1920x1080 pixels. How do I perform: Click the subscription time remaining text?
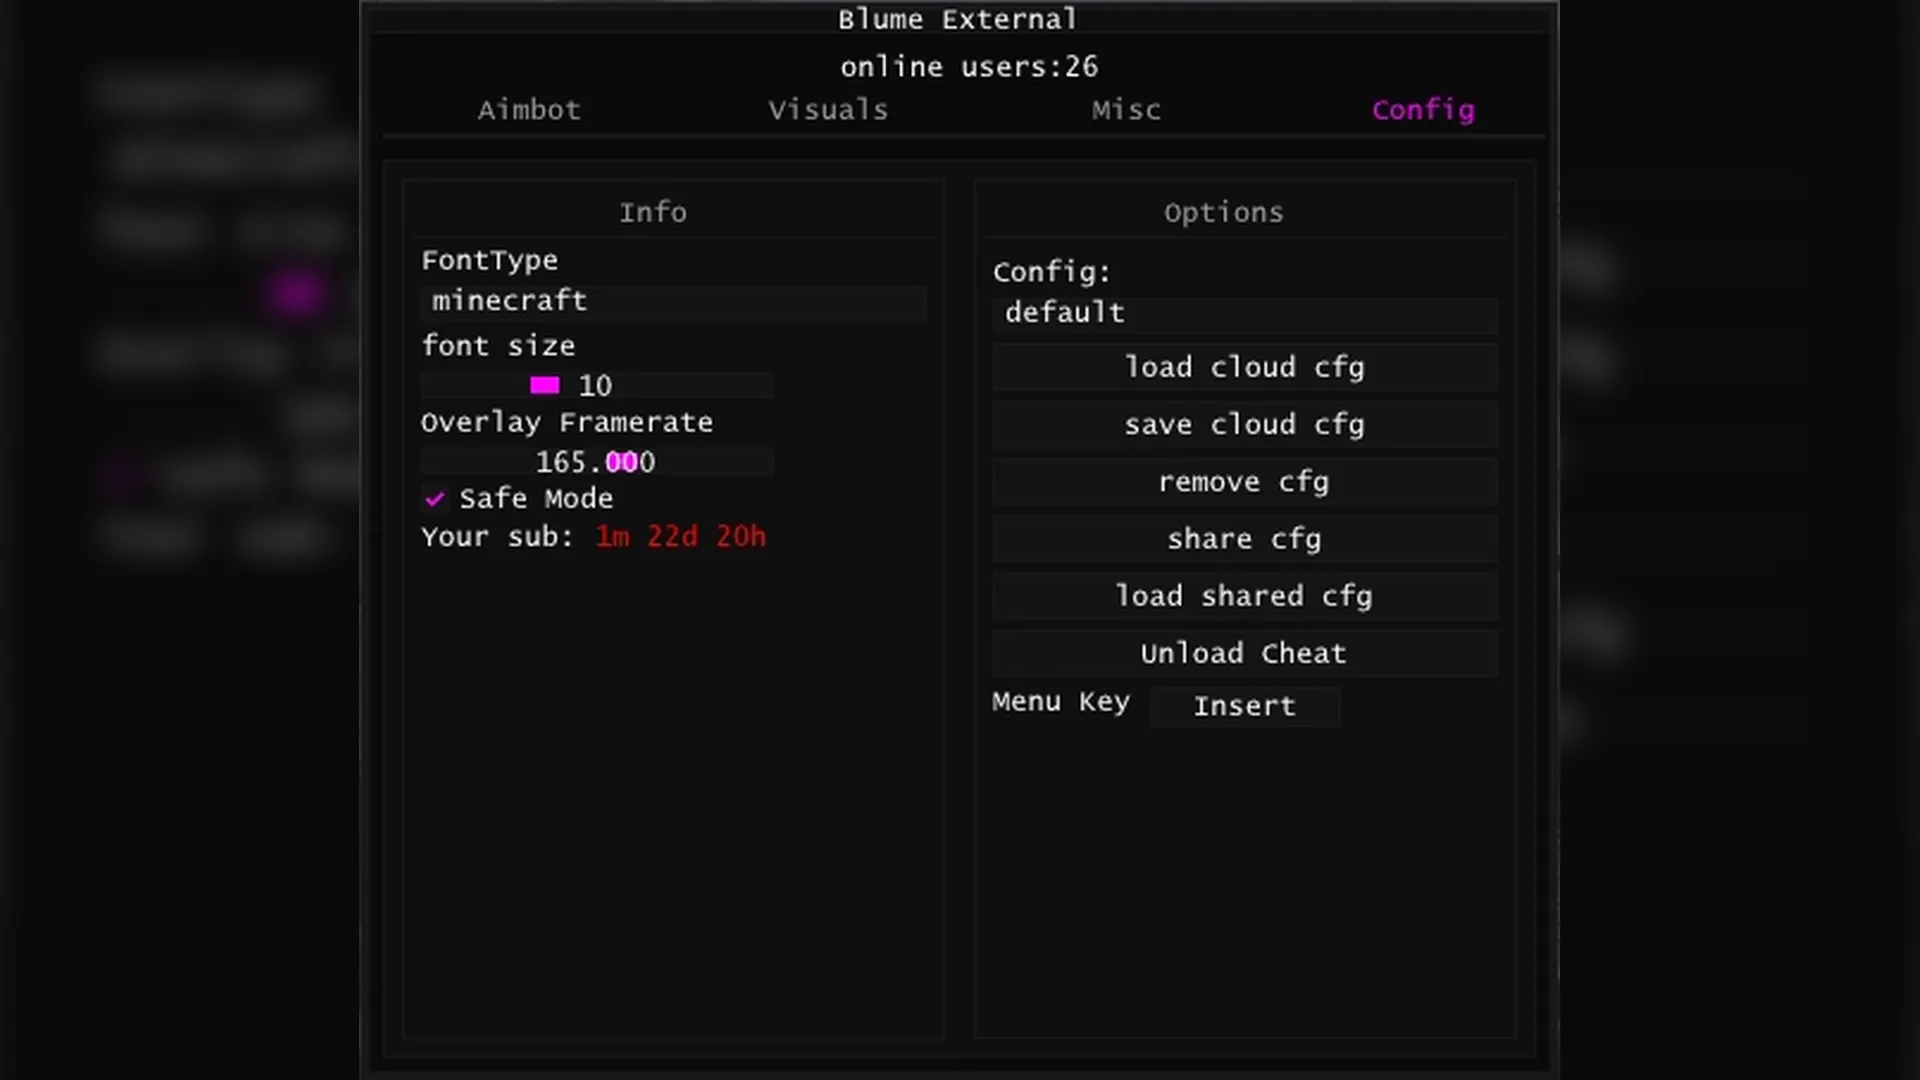pos(680,537)
